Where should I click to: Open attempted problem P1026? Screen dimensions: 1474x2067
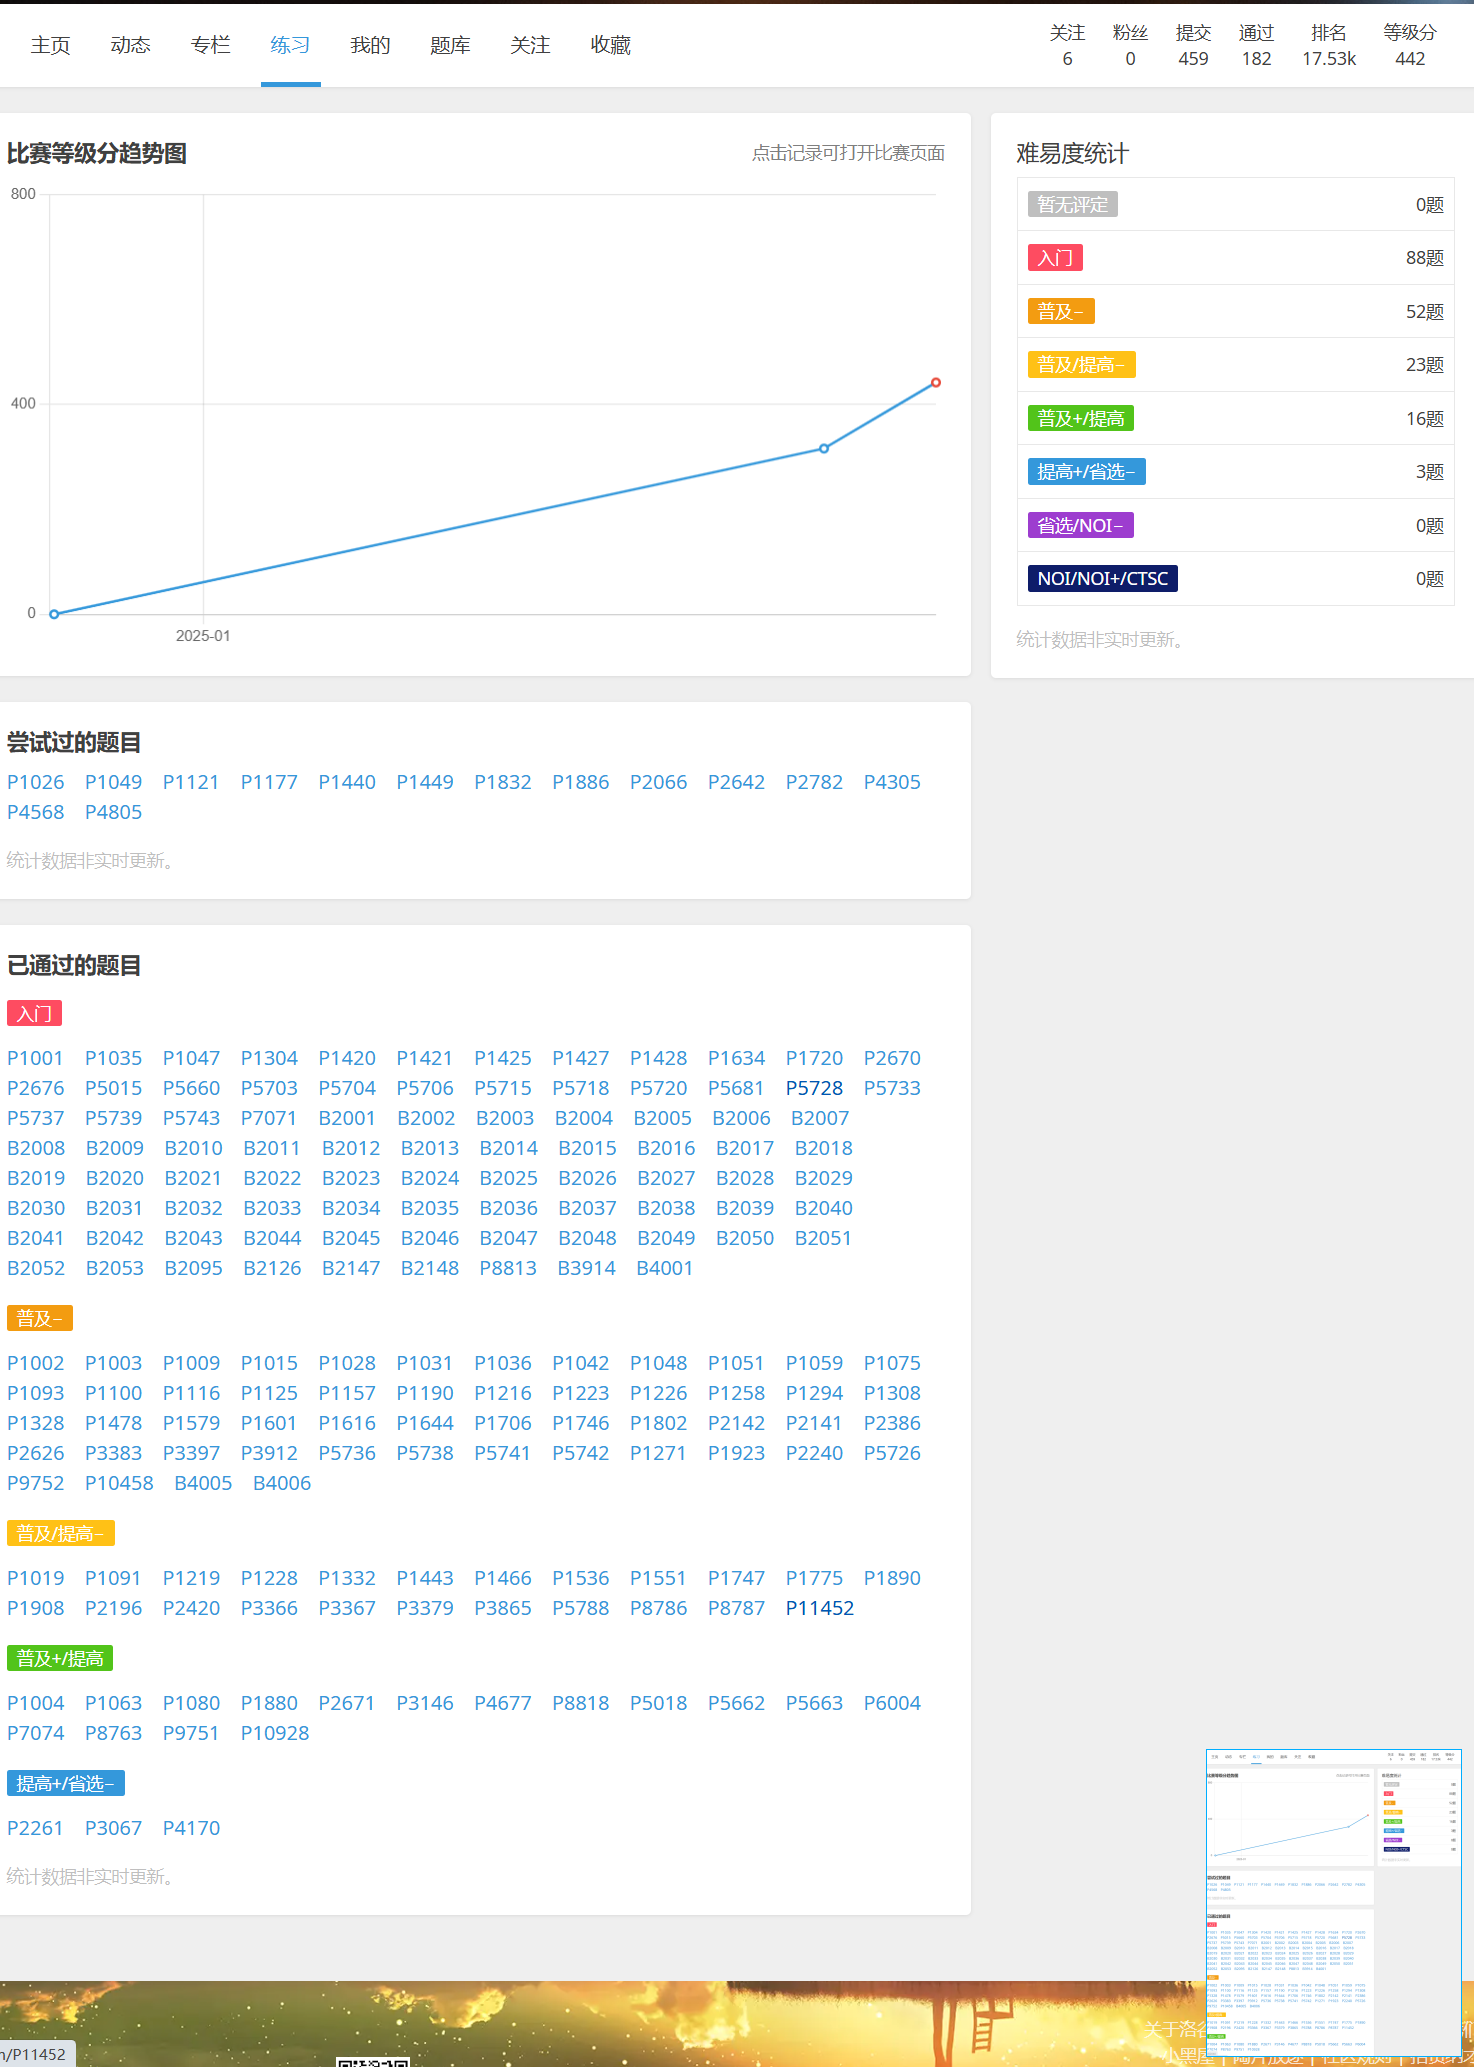click(x=36, y=782)
